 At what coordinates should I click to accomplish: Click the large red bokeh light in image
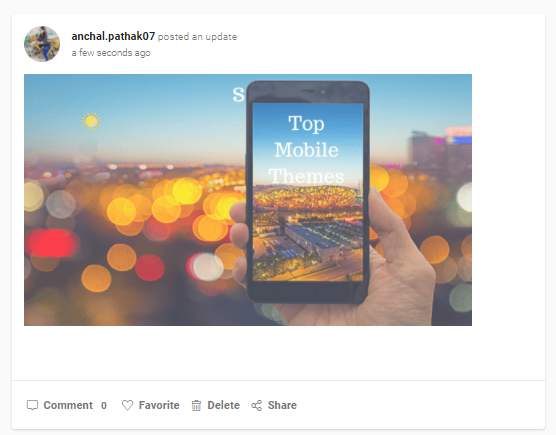(x=52, y=243)
